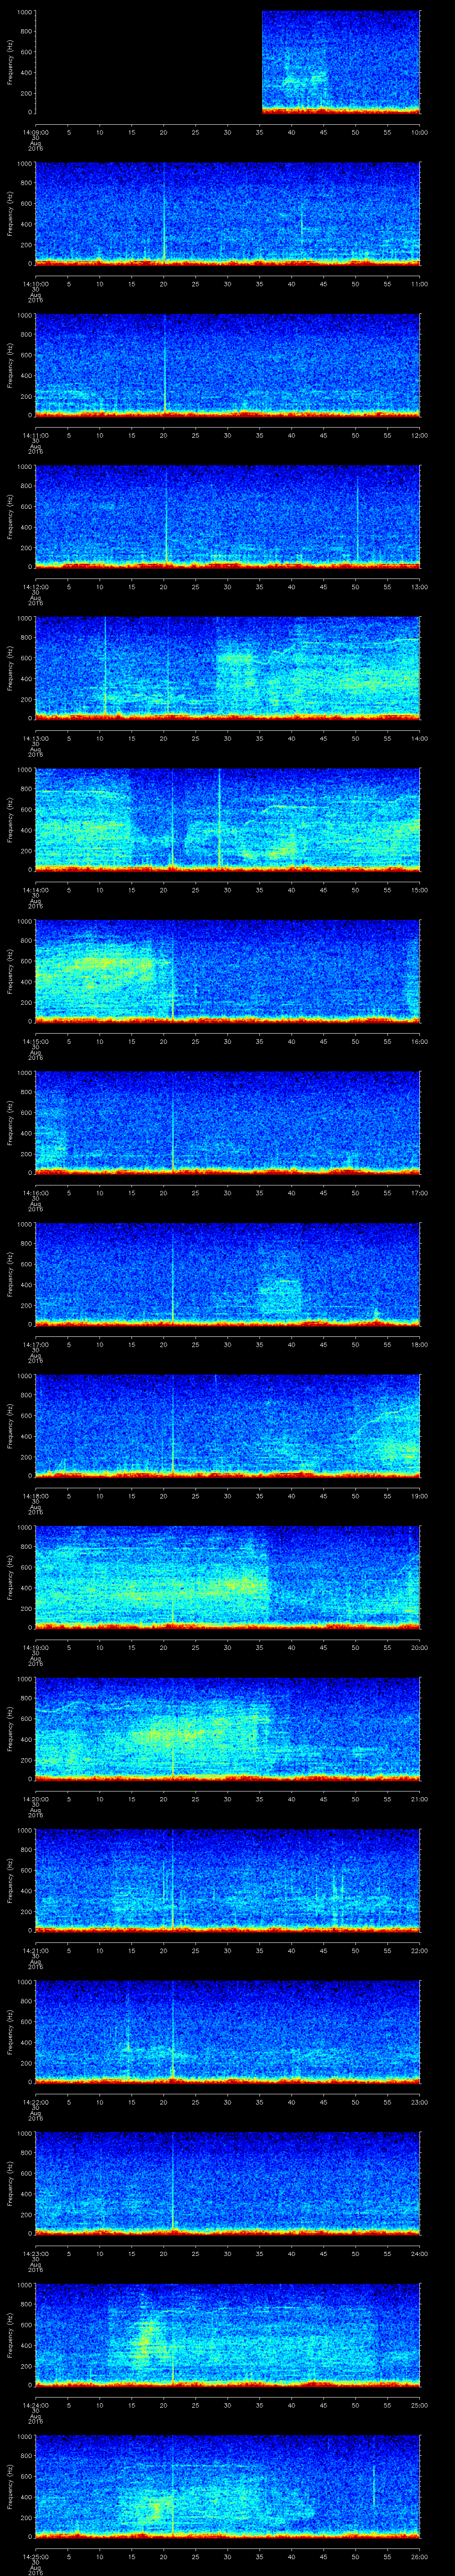Click the spectrogram panel starting at 14:12:00
This screenshot has width=455, height=2576.
pyautogui.click(x=228, y=517)
